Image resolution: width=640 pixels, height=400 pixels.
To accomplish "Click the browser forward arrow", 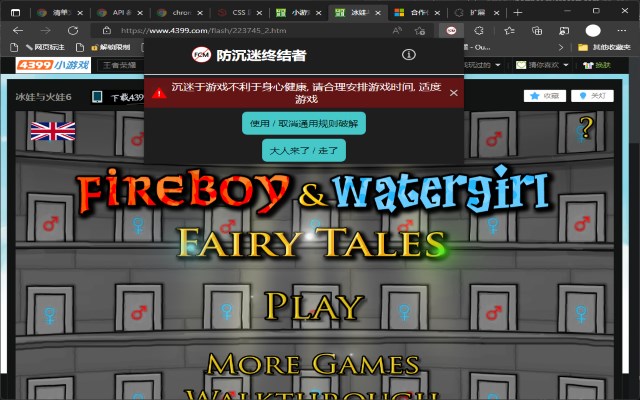I will (x=45, y=31).
